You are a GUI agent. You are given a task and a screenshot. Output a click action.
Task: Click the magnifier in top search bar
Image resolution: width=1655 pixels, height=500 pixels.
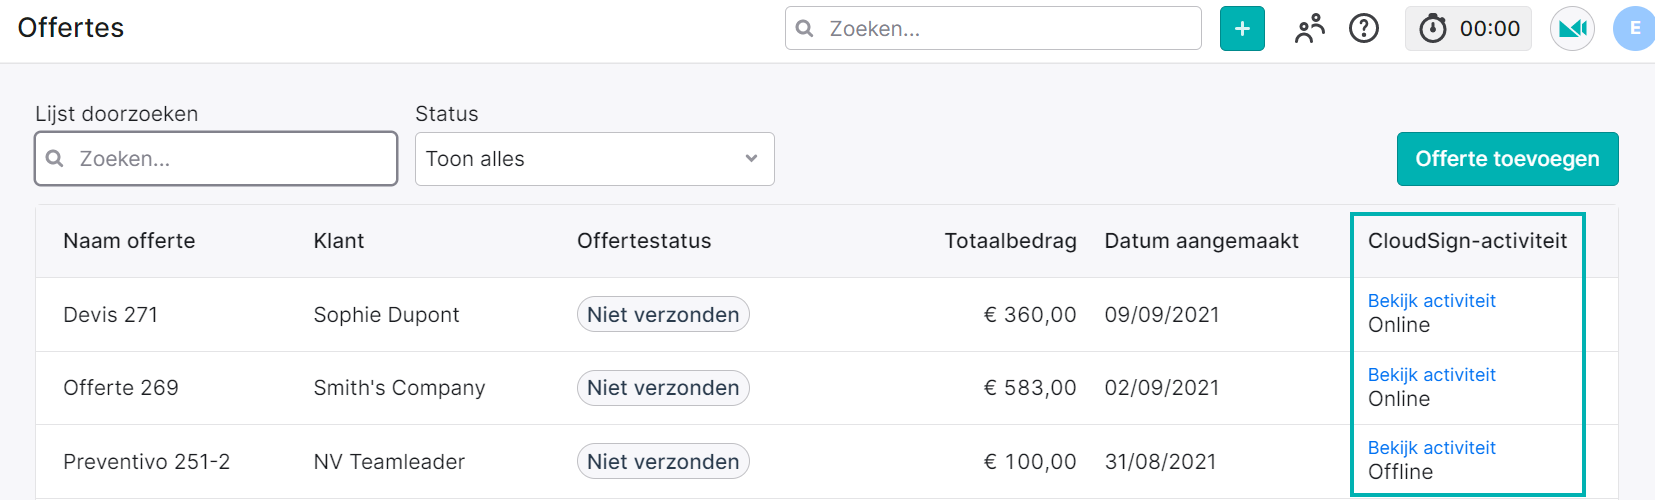coord(804,29)
